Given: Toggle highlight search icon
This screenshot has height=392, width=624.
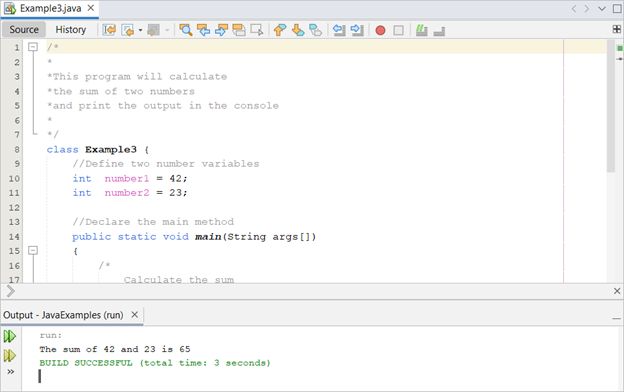Looking at the screenshot, I should pos(239,30).
